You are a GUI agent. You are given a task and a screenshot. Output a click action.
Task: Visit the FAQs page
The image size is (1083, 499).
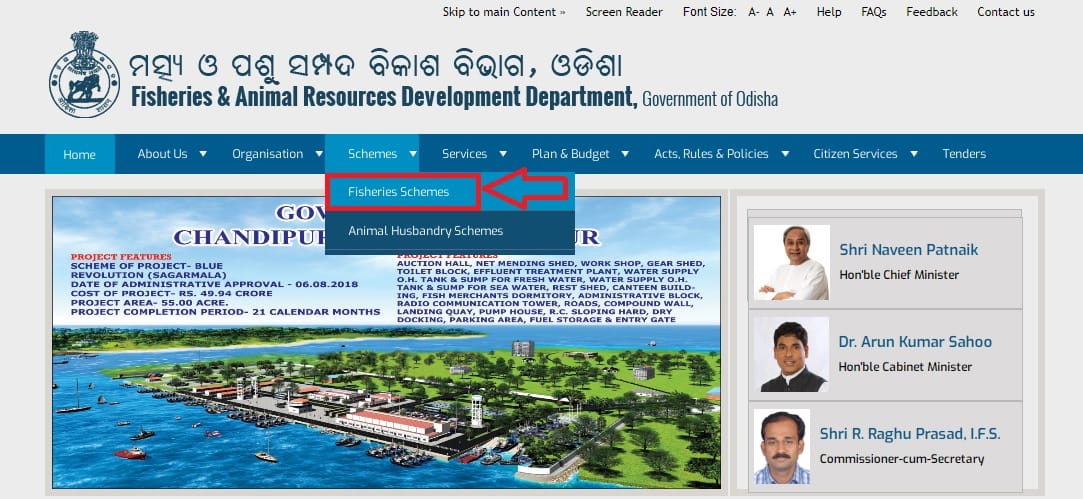click(x=873, y=12)
